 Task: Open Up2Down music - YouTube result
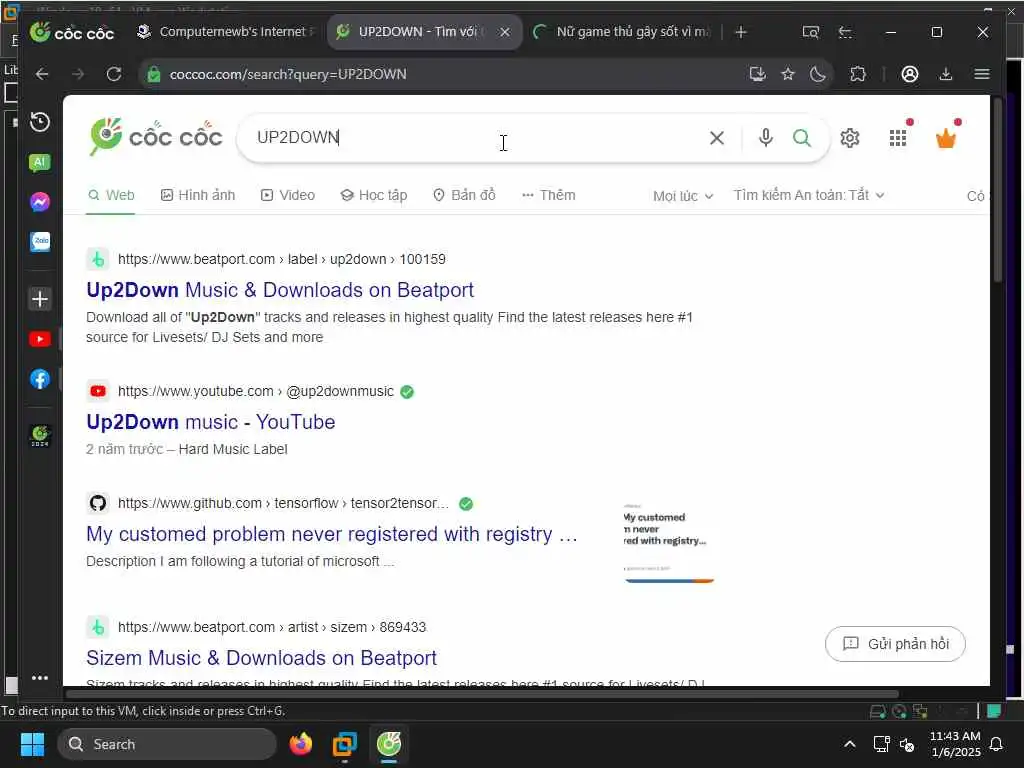coord(210,422)
